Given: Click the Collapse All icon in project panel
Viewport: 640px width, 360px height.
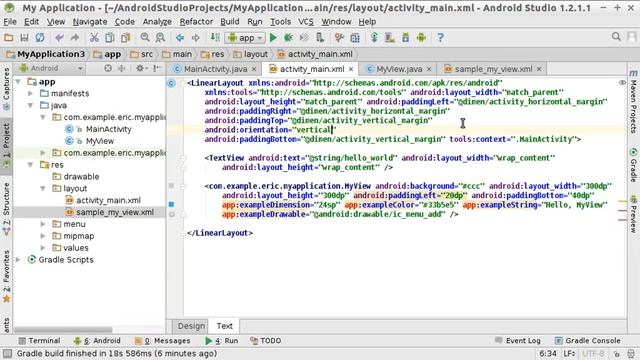Looking at the screenshot, I should coord(122,68).
